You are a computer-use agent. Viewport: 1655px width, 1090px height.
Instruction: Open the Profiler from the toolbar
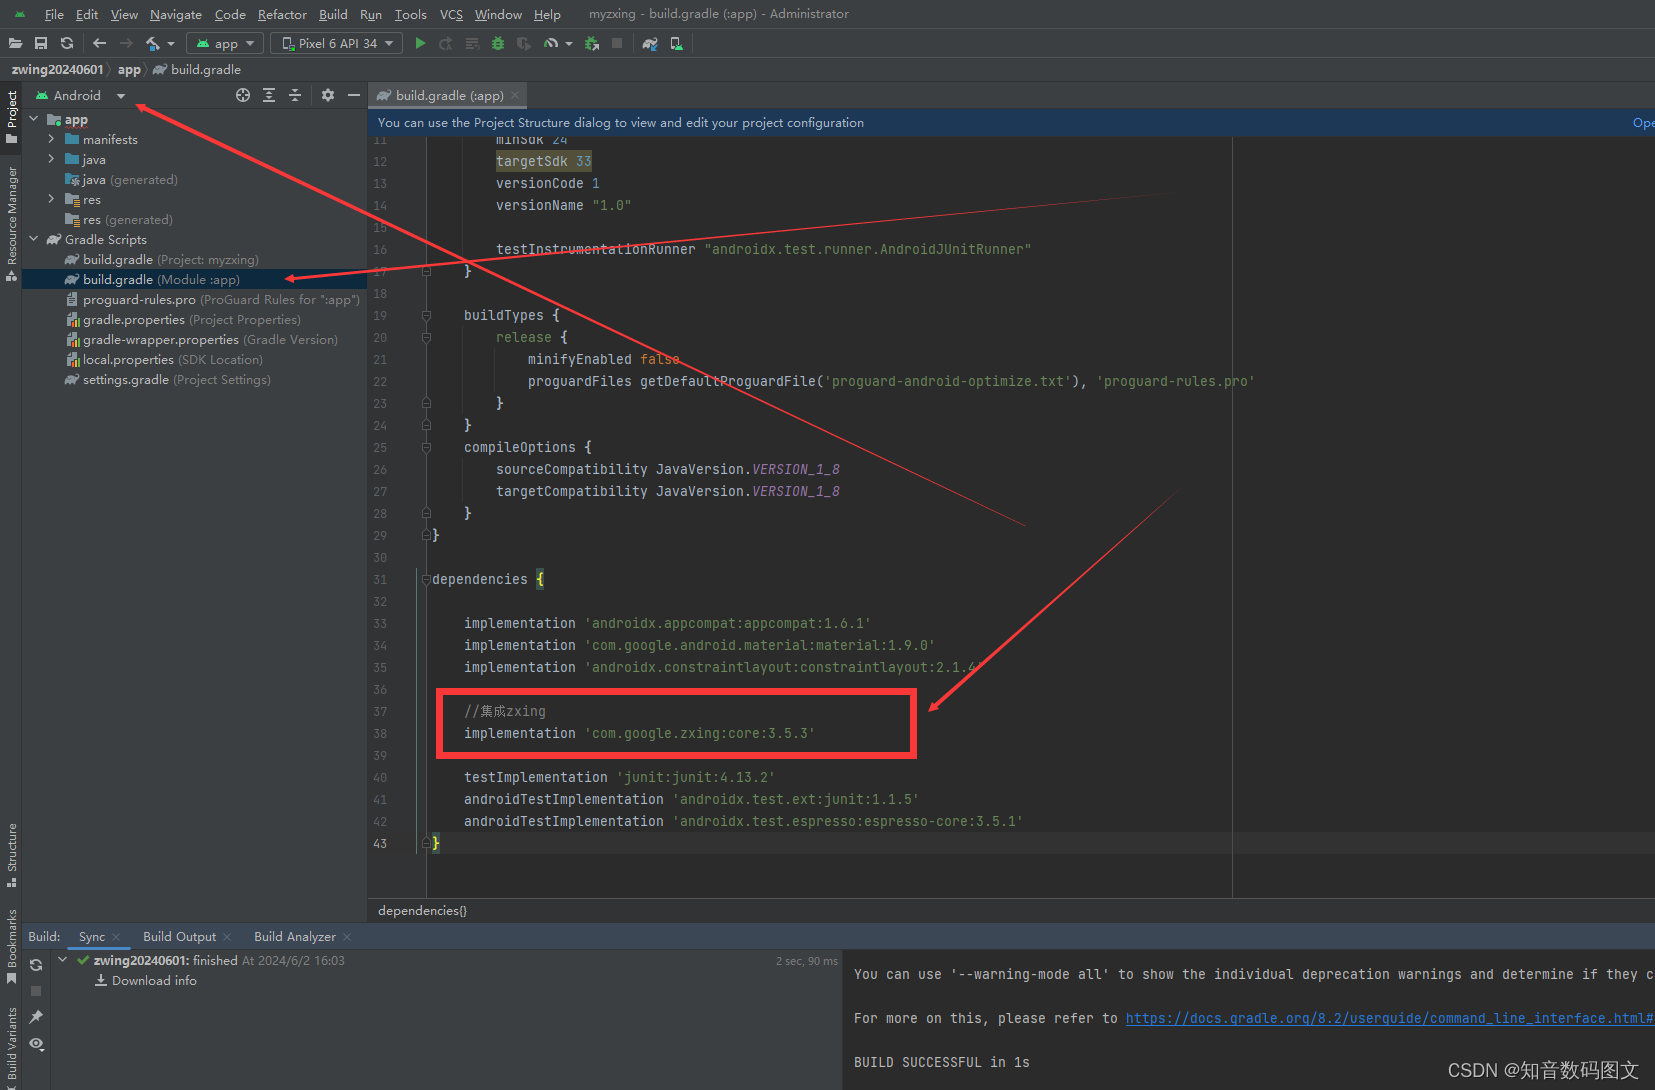click(x=548, y=43)
